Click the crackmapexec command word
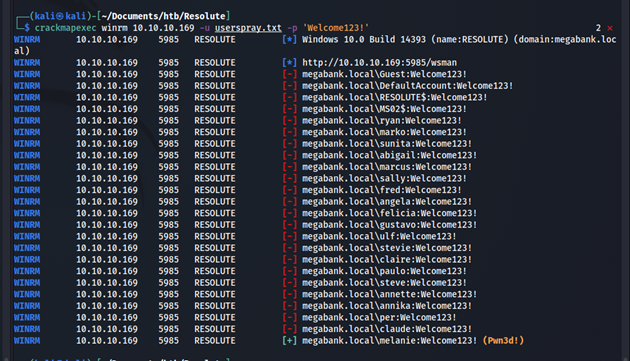630x361 pixels. (65, 28)
